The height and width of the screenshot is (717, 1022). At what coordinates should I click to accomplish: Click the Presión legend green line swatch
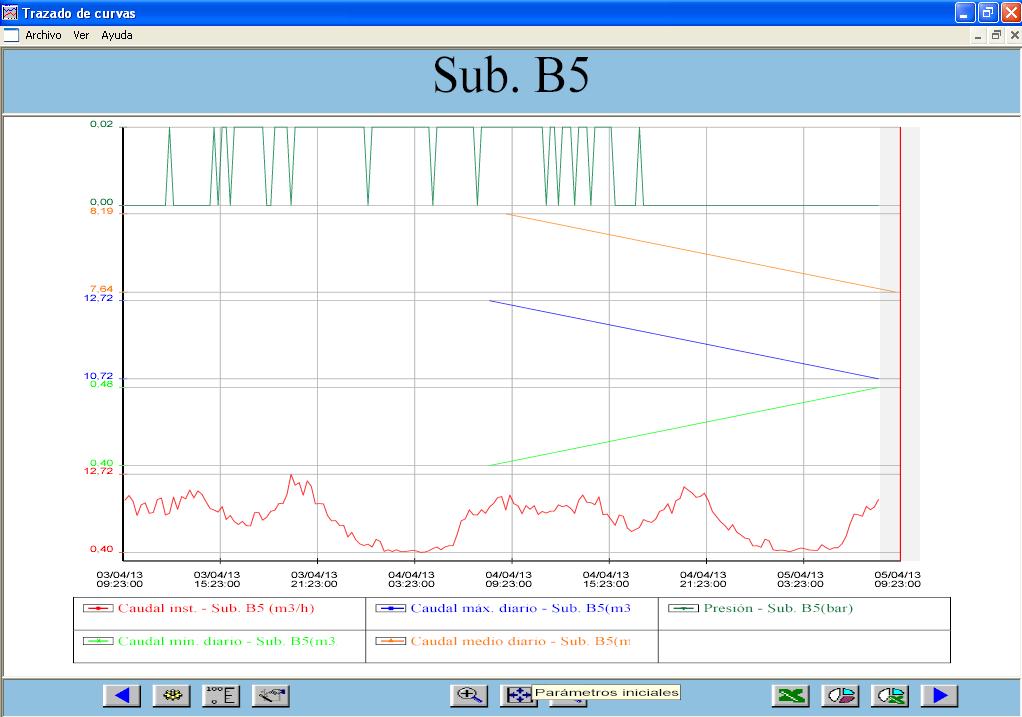tap(683, 608)
